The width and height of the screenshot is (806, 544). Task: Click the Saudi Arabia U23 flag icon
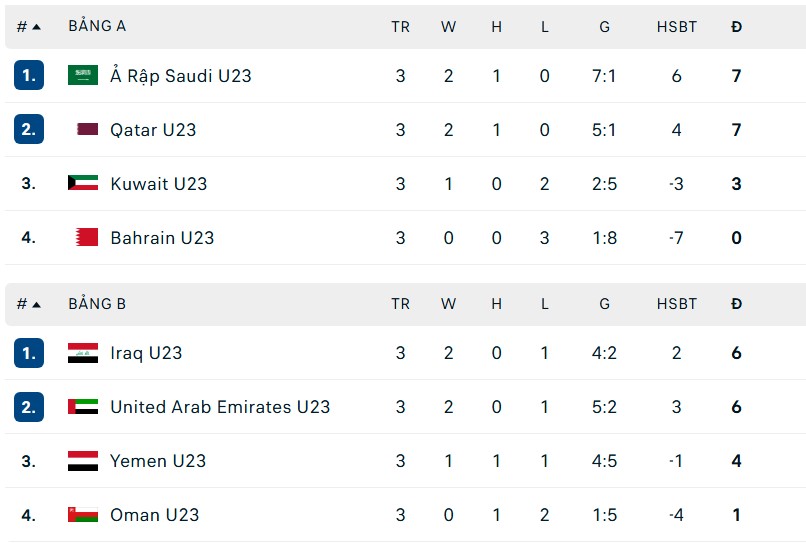click(83, 75)
